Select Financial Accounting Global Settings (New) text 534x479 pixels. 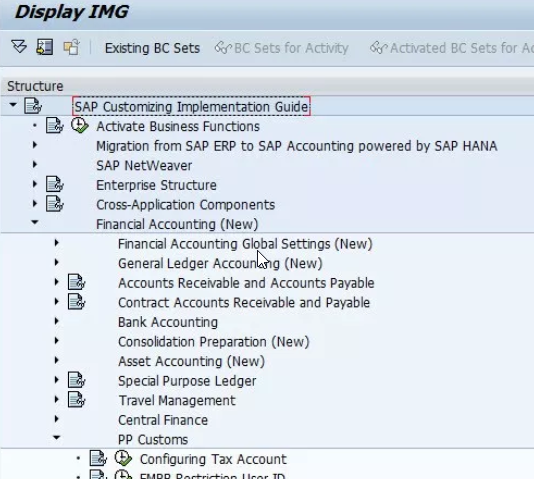[245, 244]
